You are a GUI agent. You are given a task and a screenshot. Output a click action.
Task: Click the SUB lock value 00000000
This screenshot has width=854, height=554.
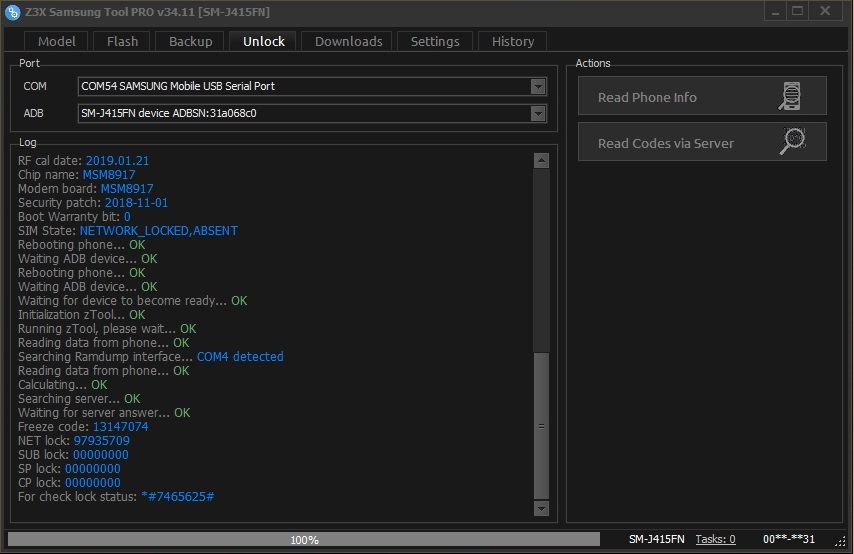[101, 455]
